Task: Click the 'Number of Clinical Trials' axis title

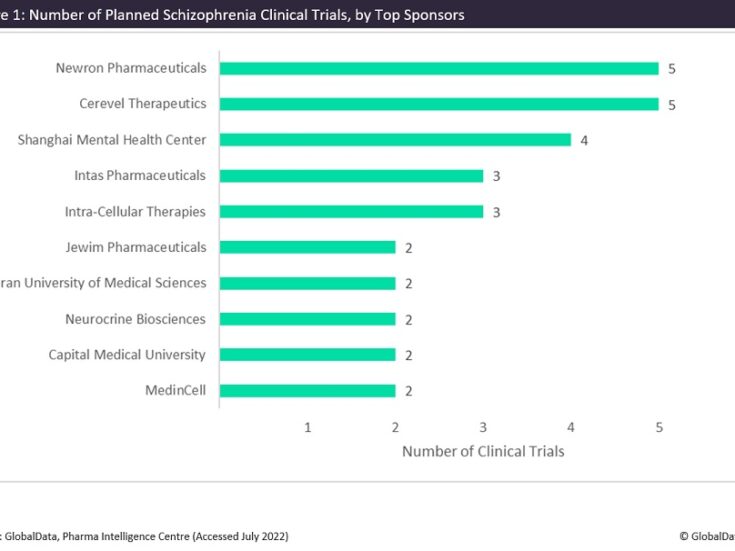Action: click(x=483, y=451)
